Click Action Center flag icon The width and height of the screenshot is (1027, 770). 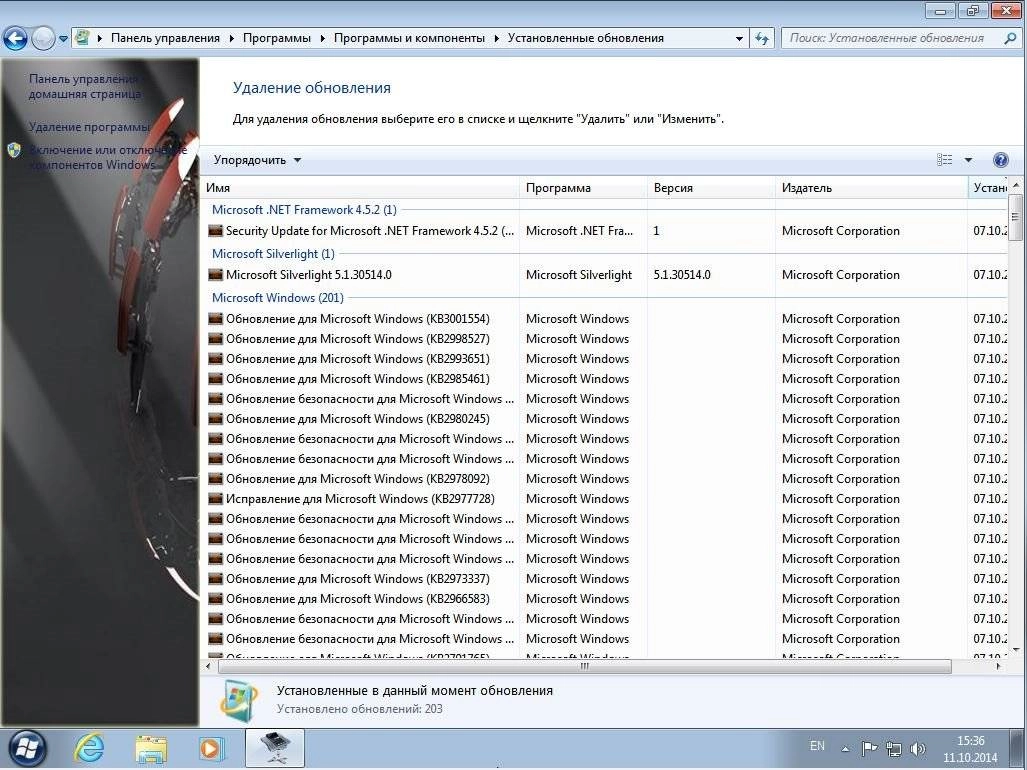click(869, 748)
